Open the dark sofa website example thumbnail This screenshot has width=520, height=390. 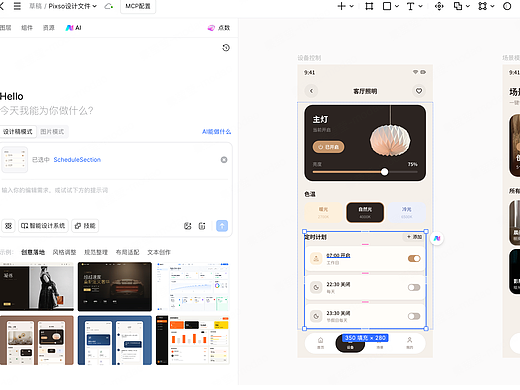pos(115,287)
